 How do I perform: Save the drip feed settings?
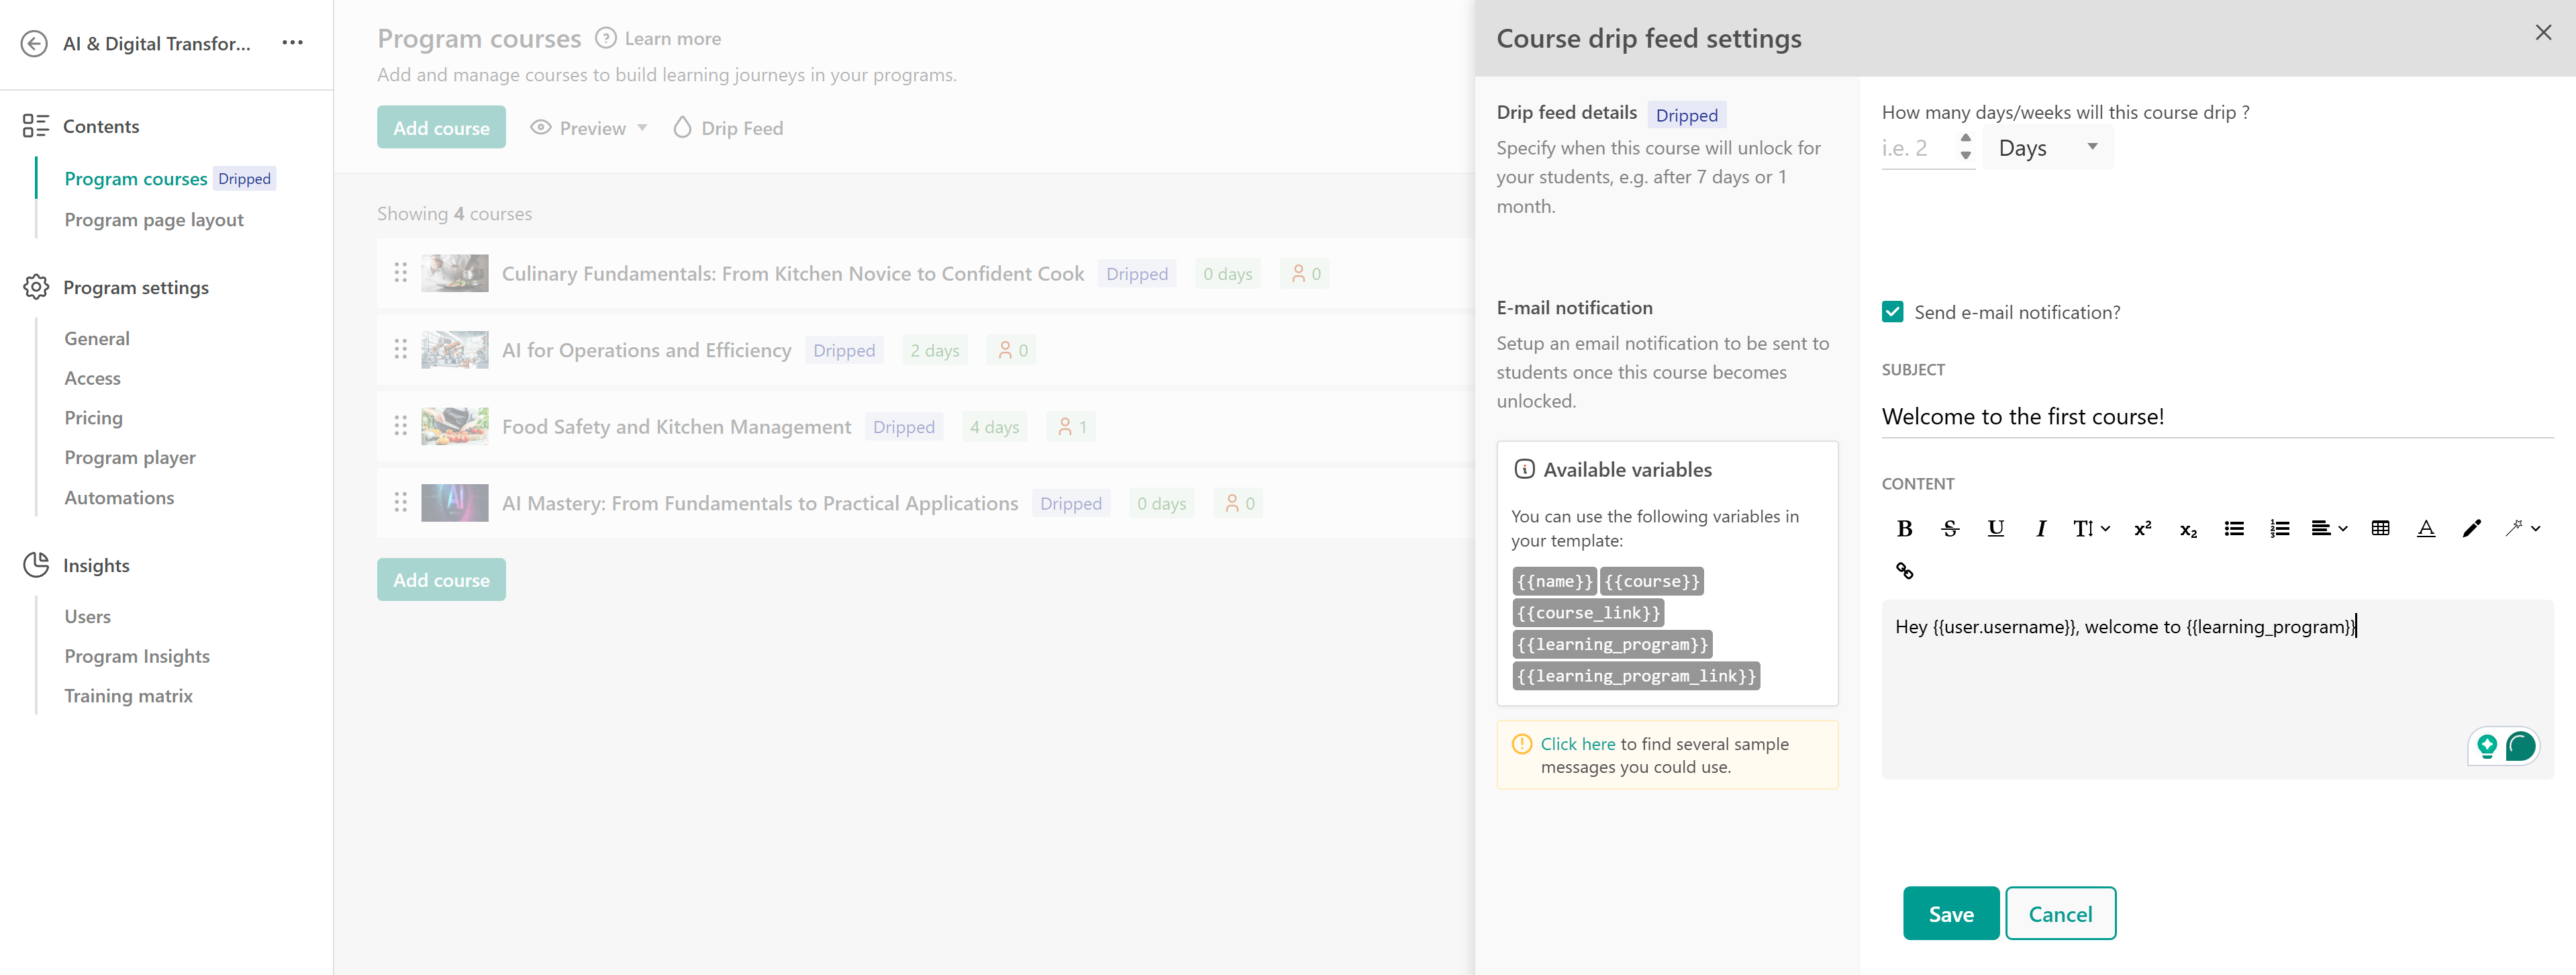pyautogui.click(x=1950, y=913)
